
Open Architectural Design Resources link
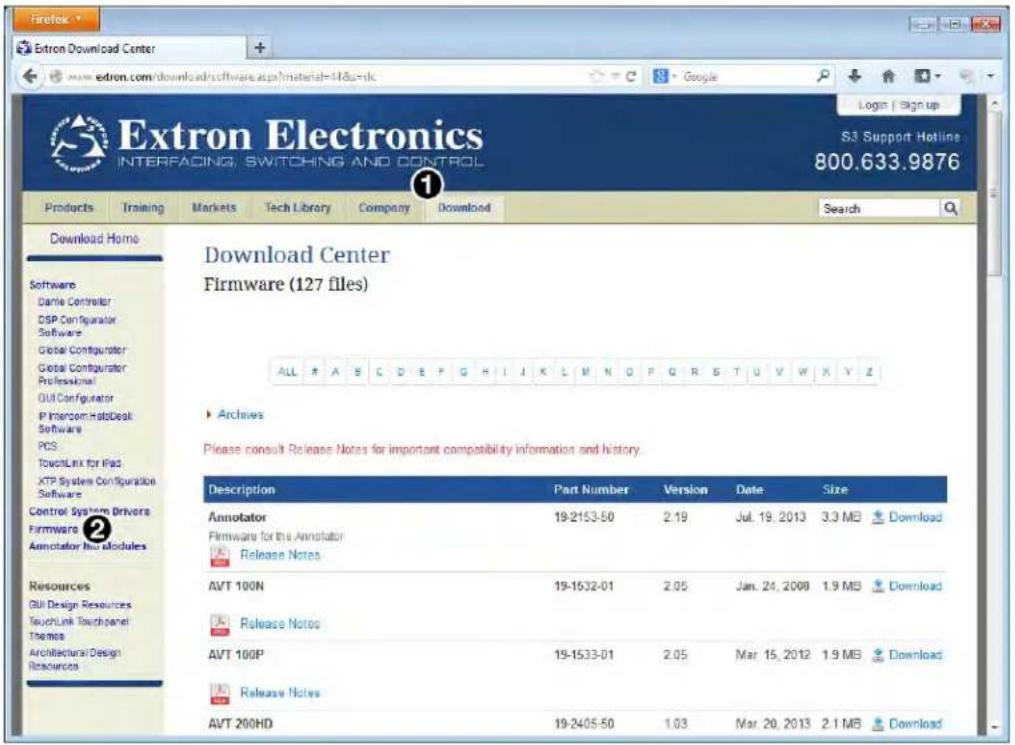point(74,659)
